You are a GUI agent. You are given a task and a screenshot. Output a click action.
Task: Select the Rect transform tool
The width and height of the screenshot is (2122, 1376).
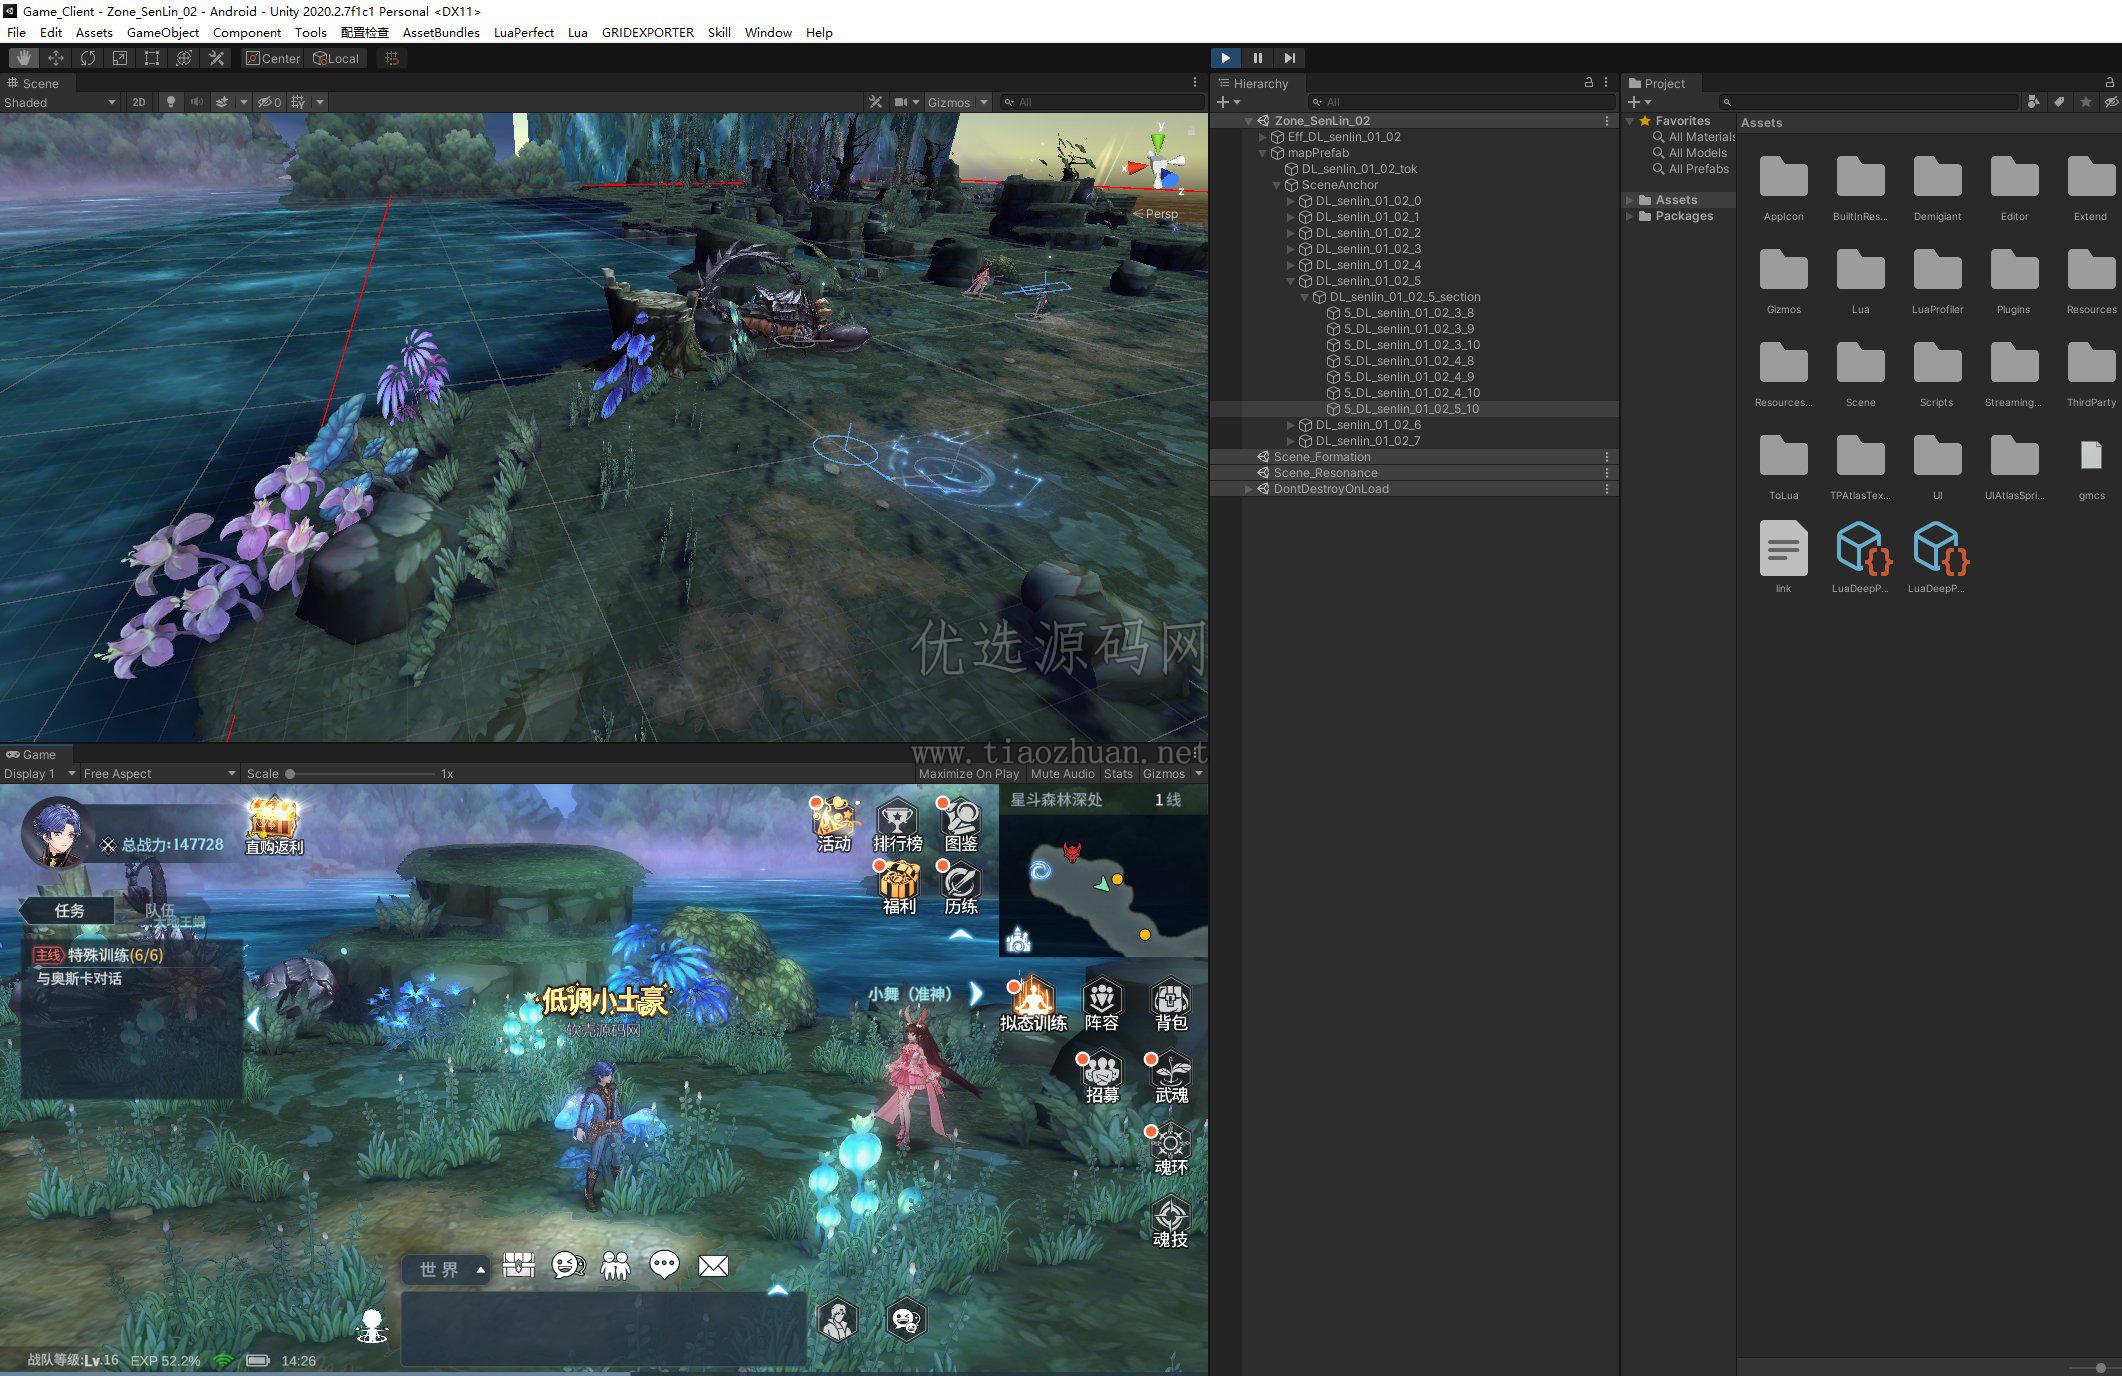(x=152, y=58)
